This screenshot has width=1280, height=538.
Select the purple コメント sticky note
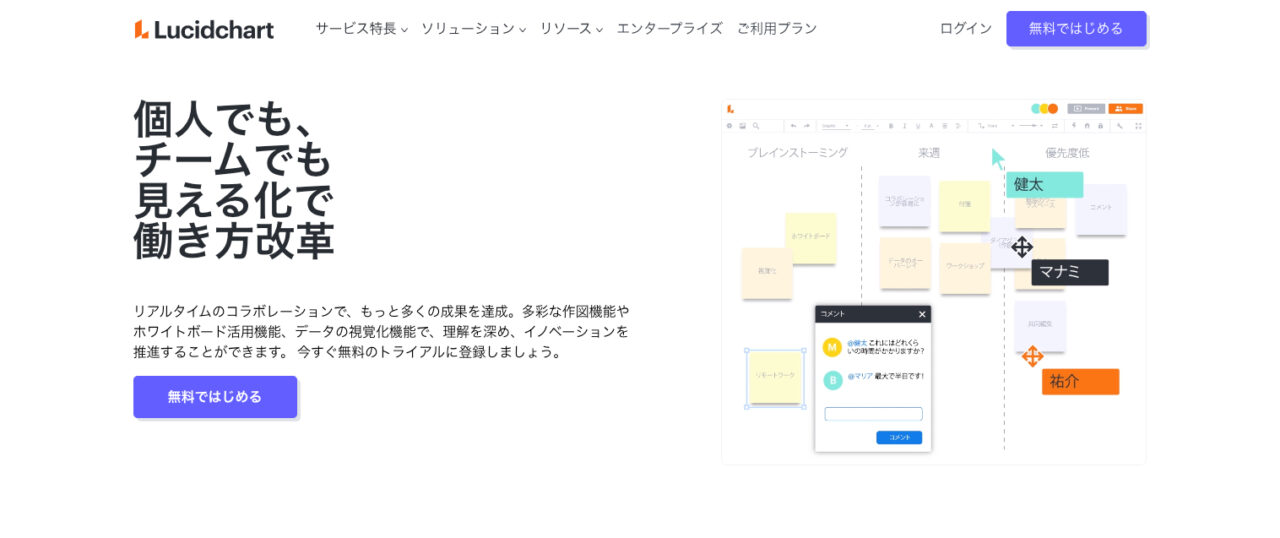click(1101, 209)
